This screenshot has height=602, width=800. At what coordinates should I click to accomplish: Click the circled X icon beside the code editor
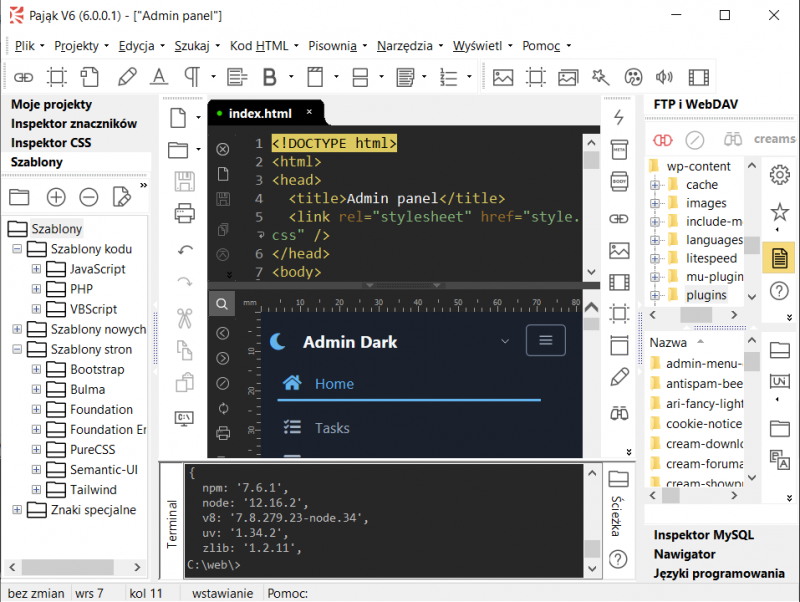pyautogui.click(x=222, y=149)
